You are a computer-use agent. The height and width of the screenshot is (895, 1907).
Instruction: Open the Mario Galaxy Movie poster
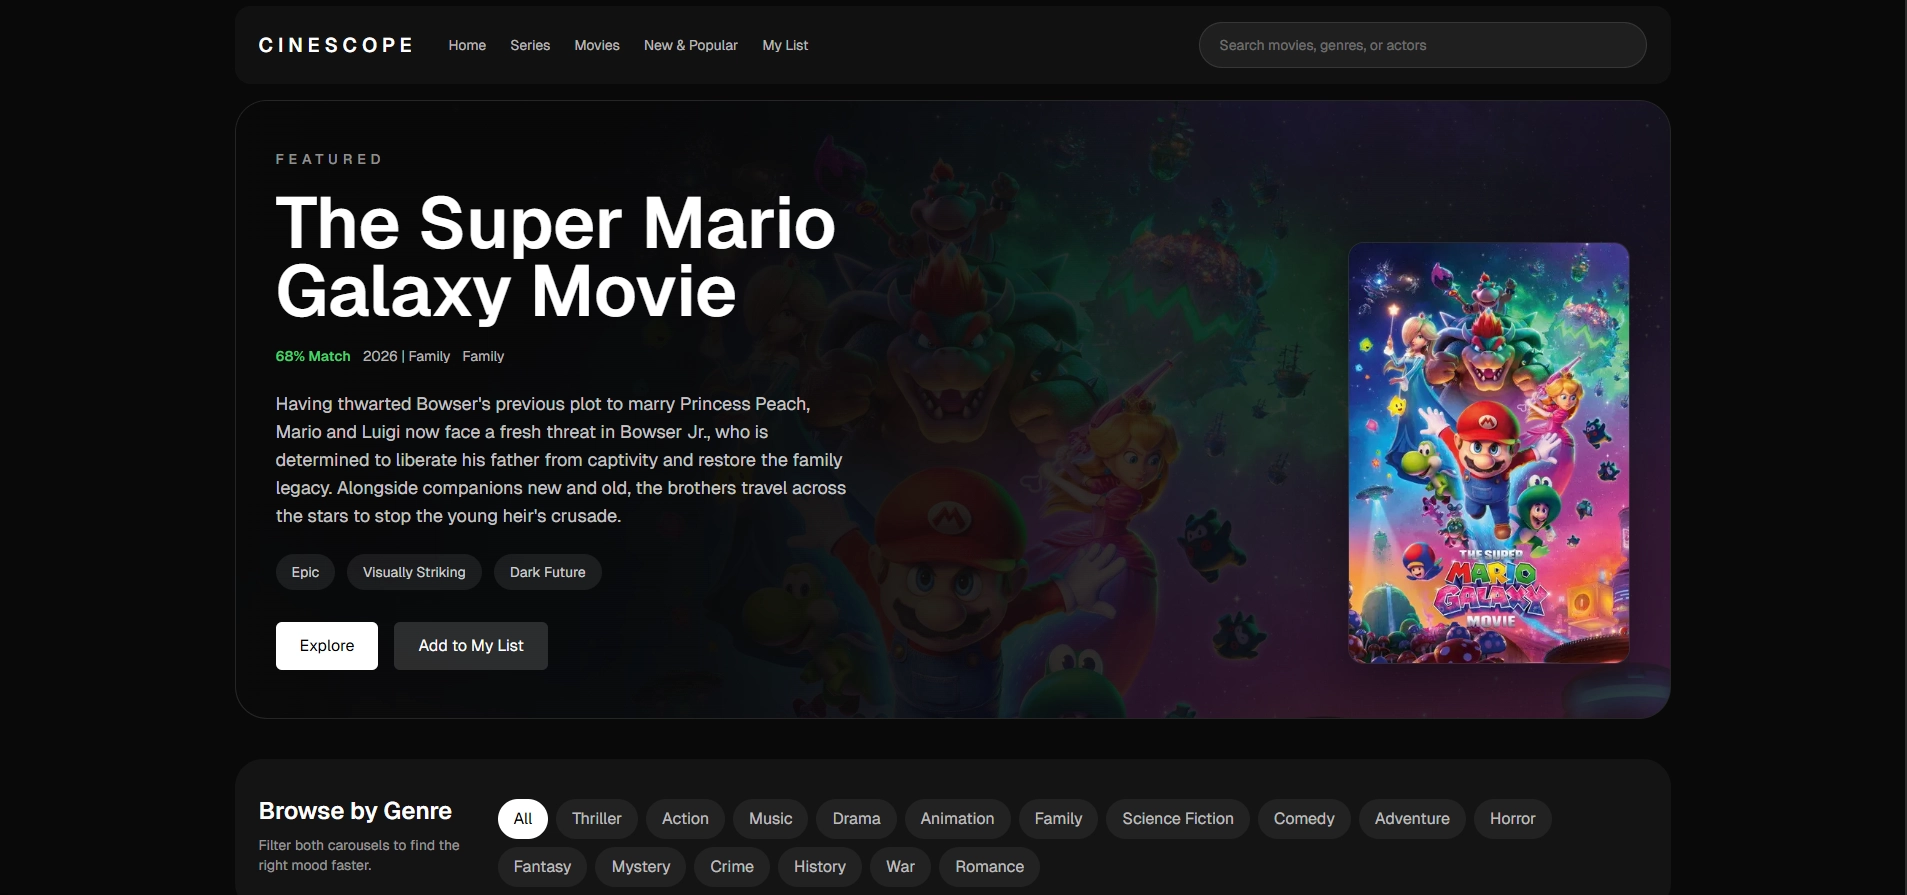point(1489,453)
